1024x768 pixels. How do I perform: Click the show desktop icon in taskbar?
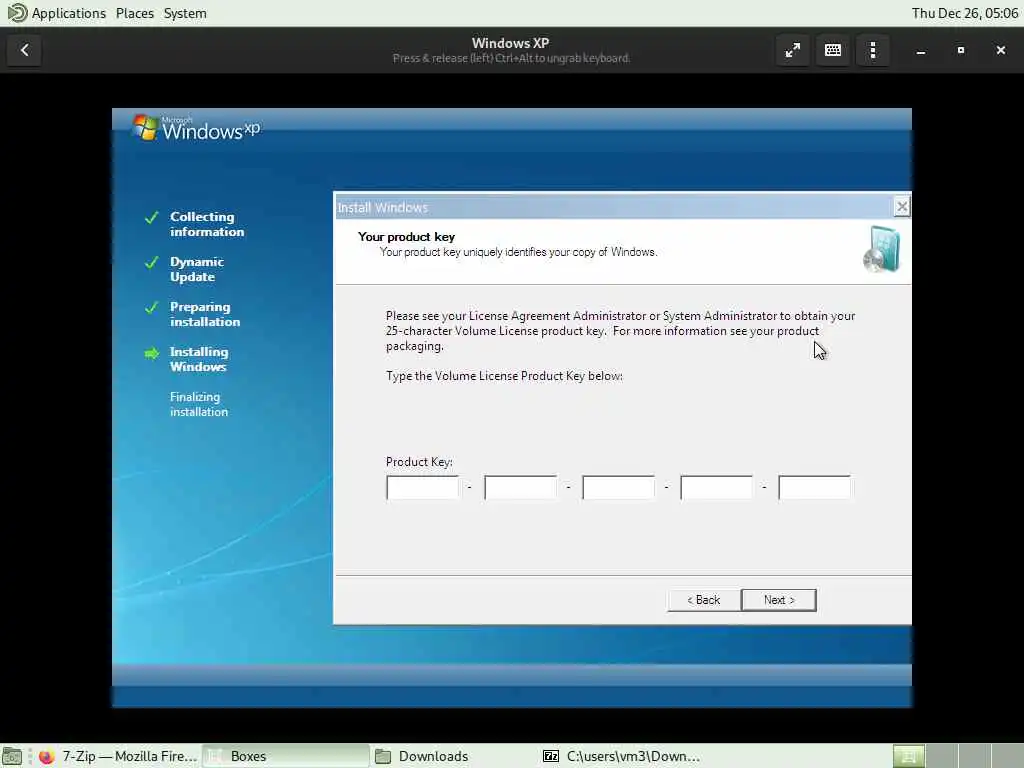[12, 756]
